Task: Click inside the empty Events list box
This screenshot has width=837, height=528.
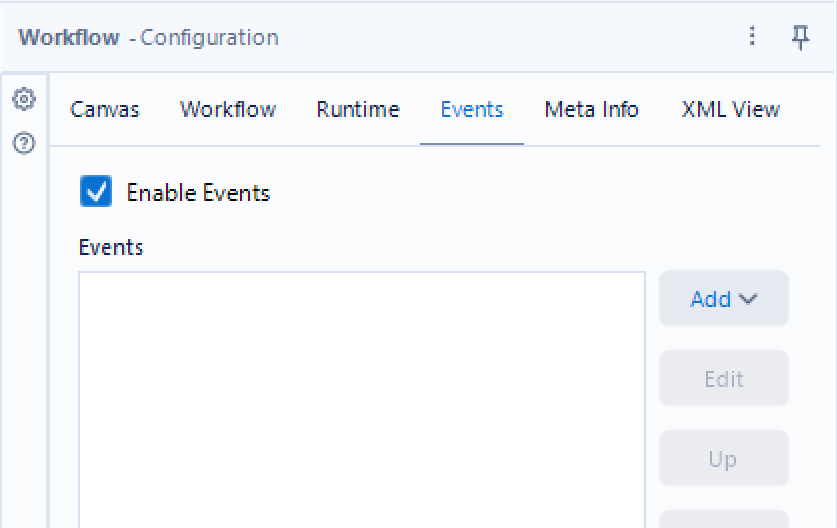Action: tap(362, 400)
